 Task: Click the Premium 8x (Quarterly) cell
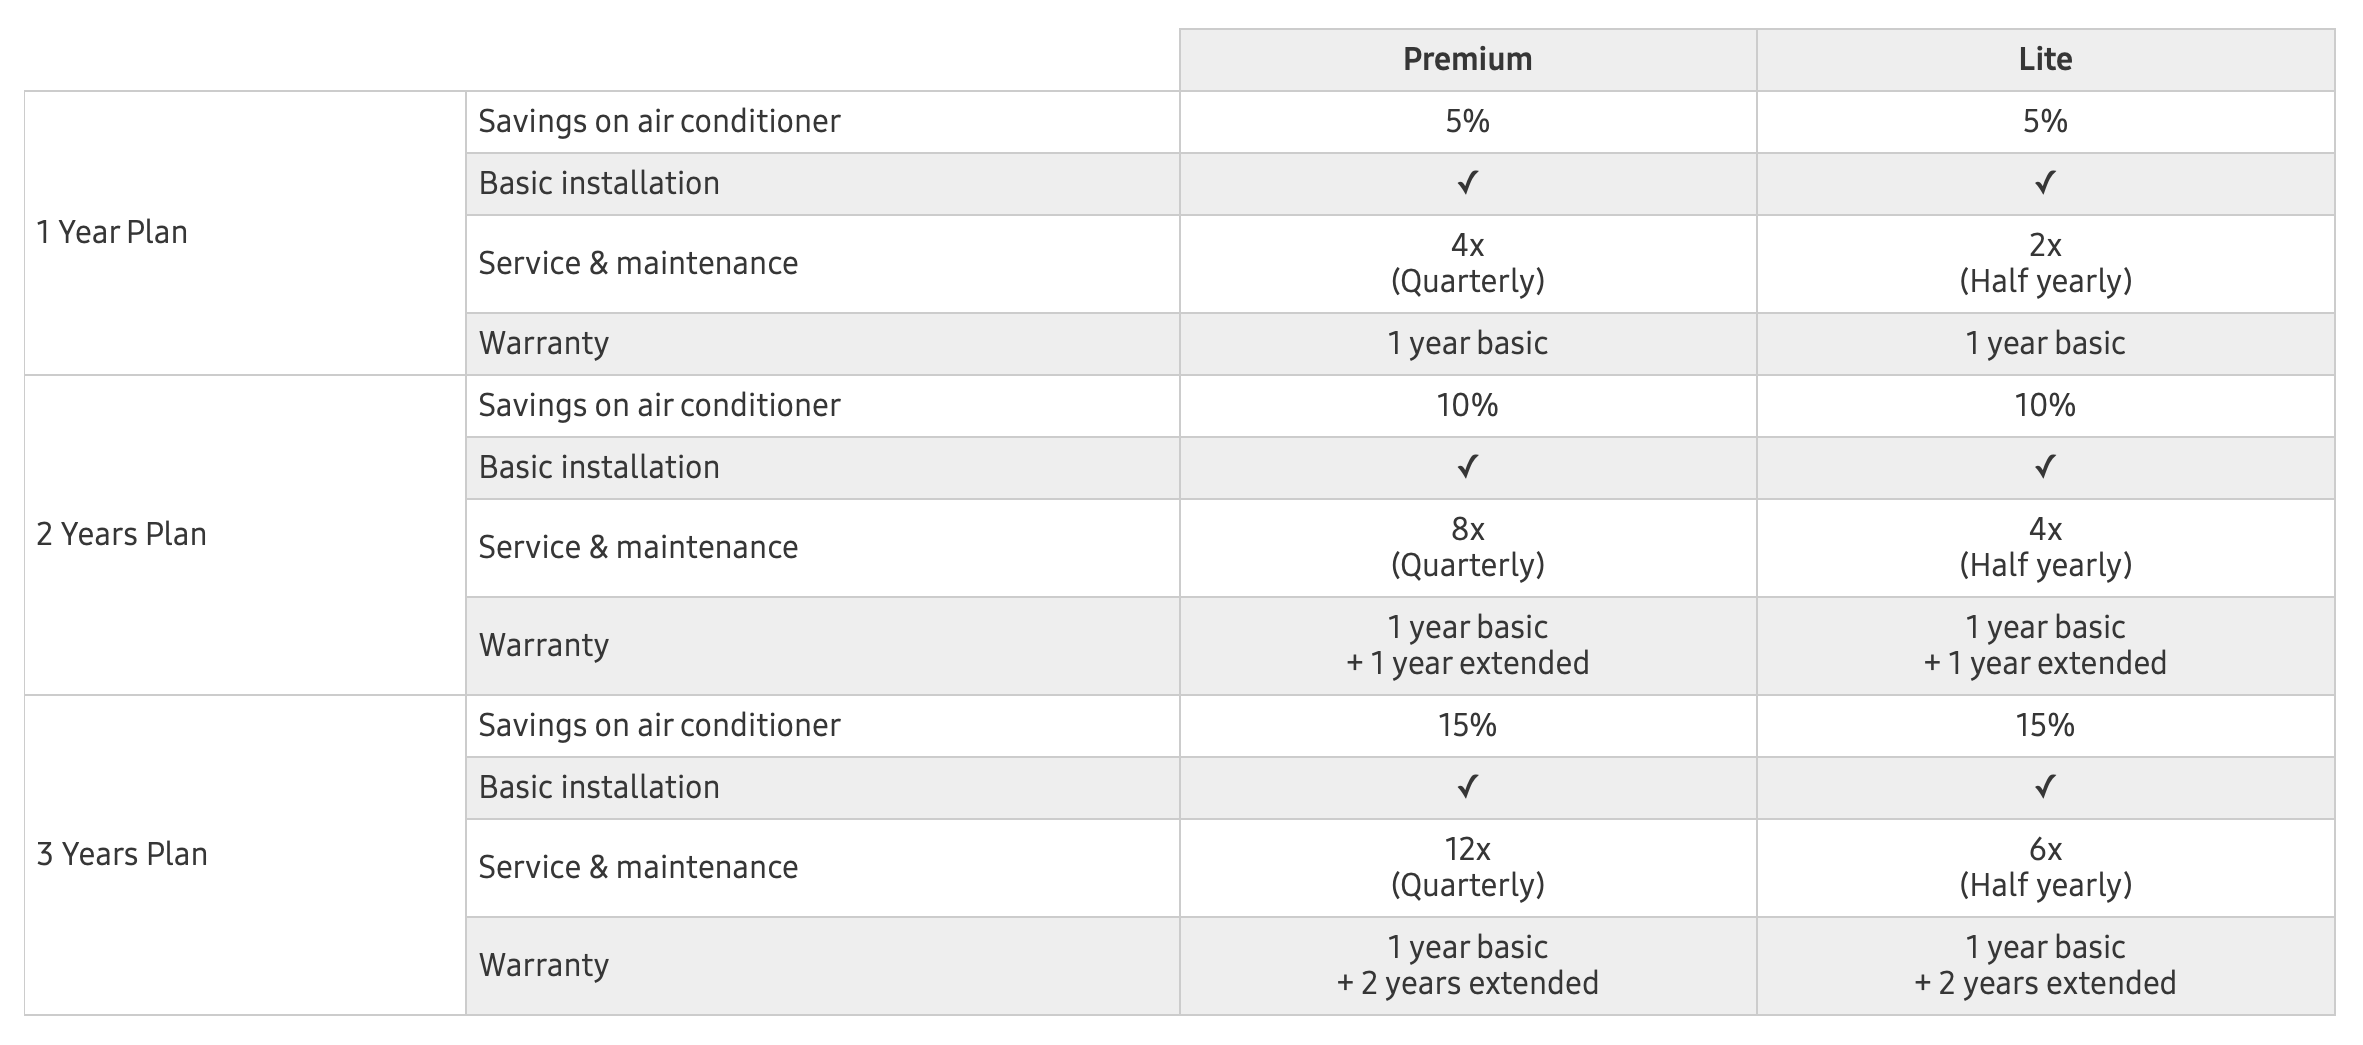pos(1467,547)
